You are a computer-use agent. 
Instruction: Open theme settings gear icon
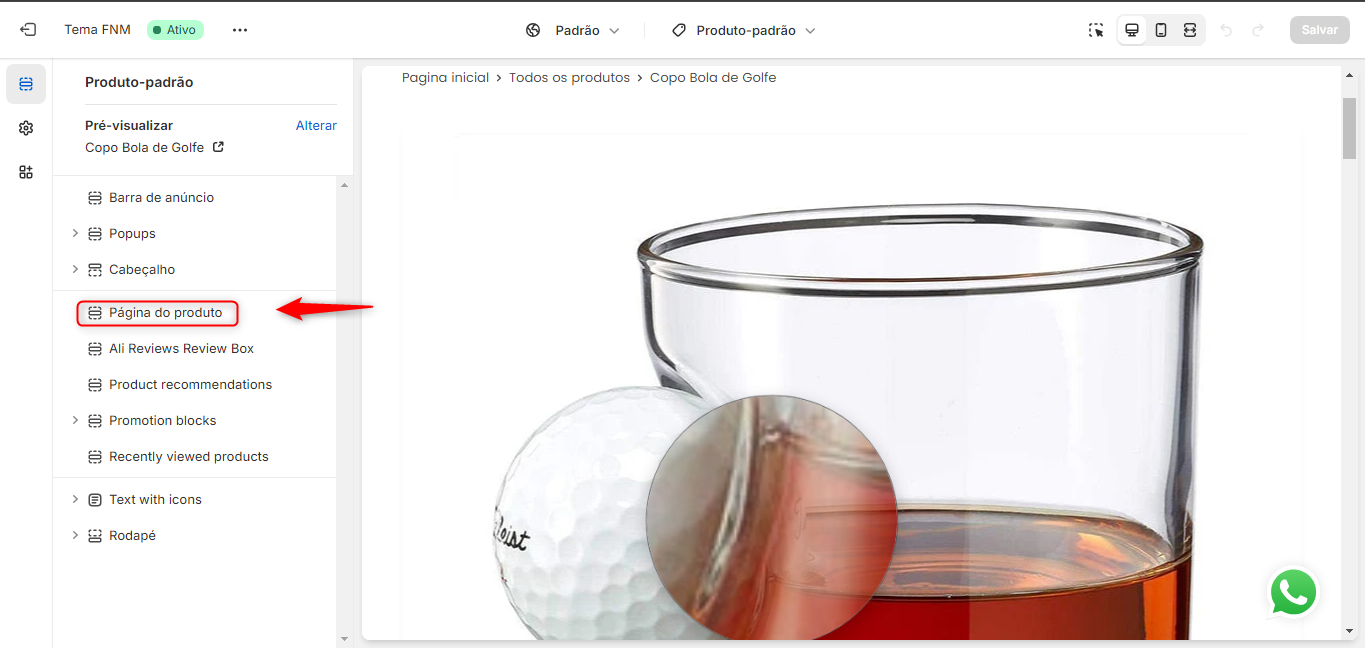[26, 128]
